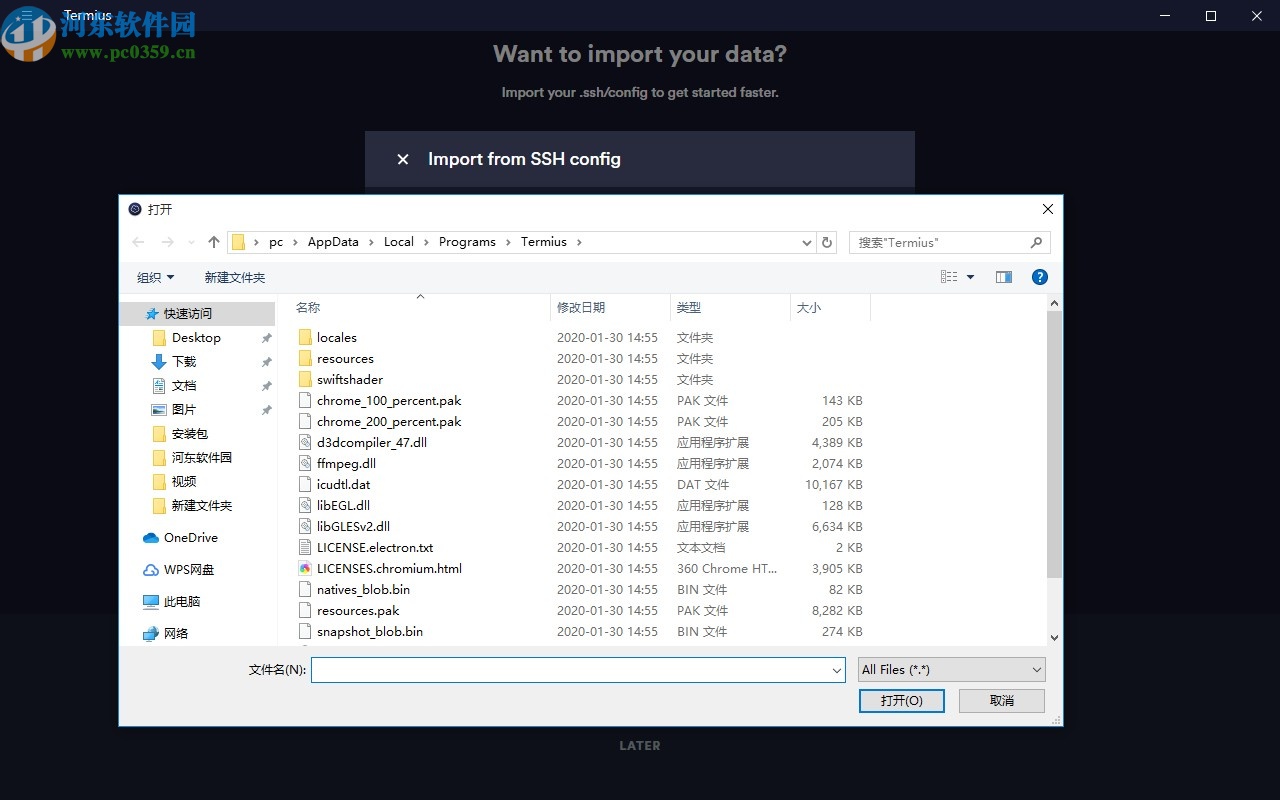Open WPS网盘 in the sidebar

coord(188,570)
